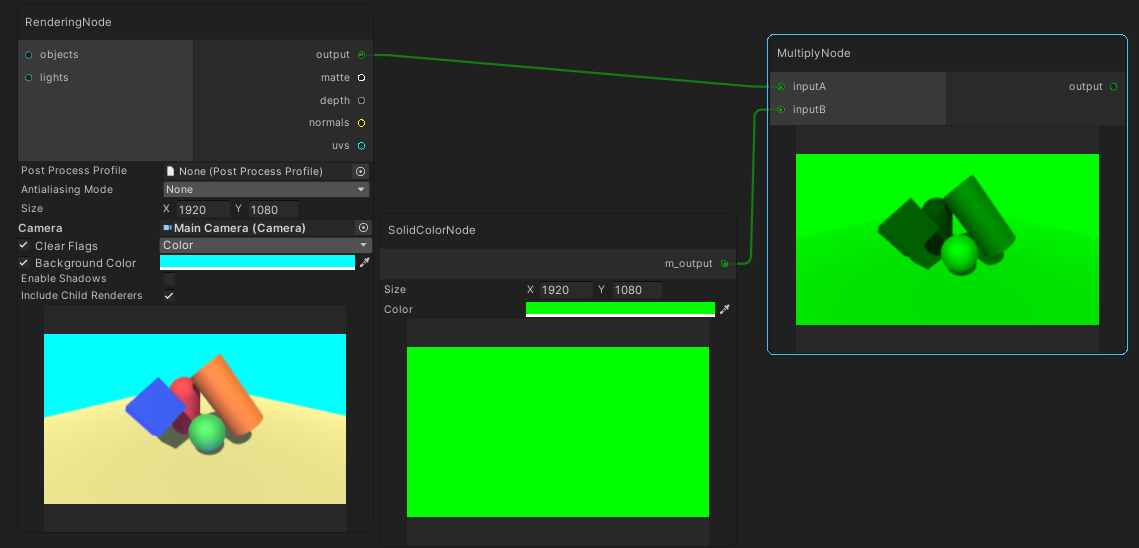
Task: Click the cyan uvs output port
Action: [x=361, y=146]
